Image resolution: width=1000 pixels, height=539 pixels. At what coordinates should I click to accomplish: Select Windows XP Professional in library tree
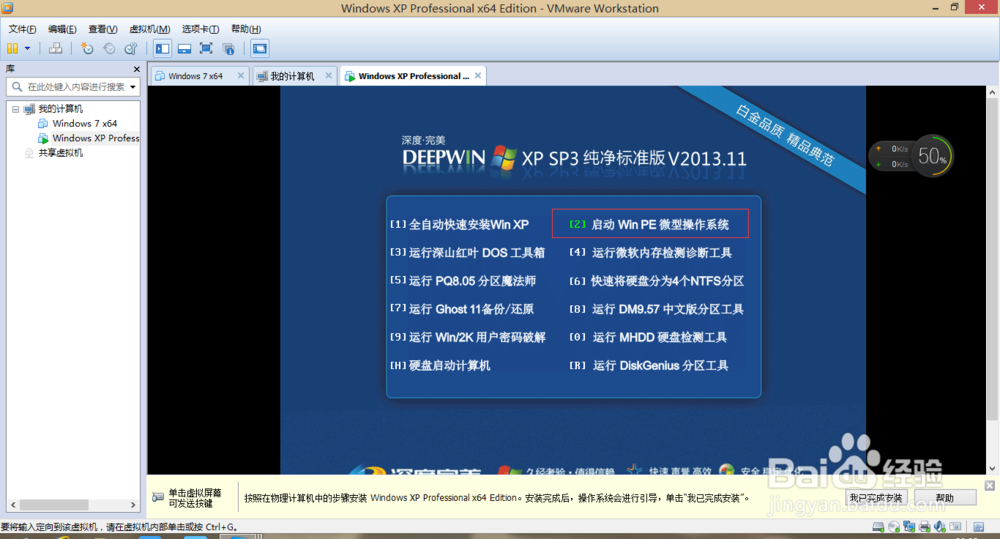click(96, 138)
